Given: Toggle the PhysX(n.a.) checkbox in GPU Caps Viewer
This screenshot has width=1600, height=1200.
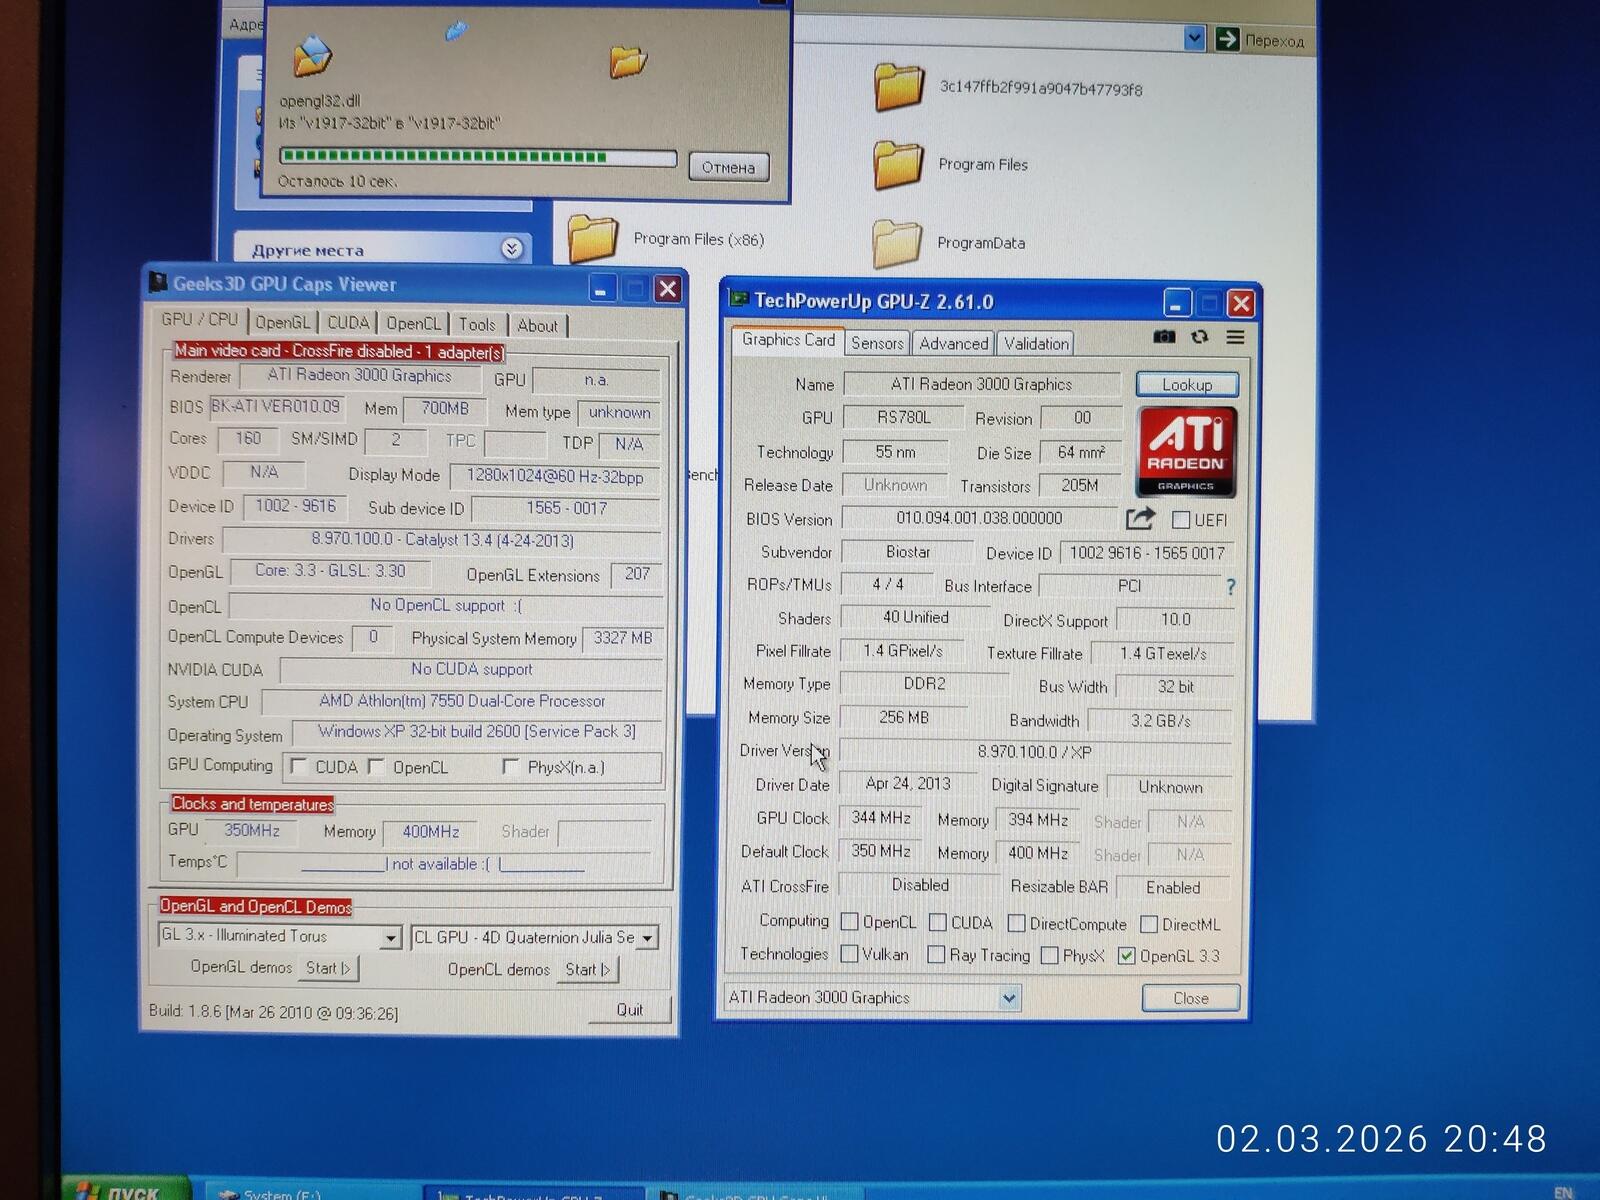Looking at the screenshot, I should [511, 766].
